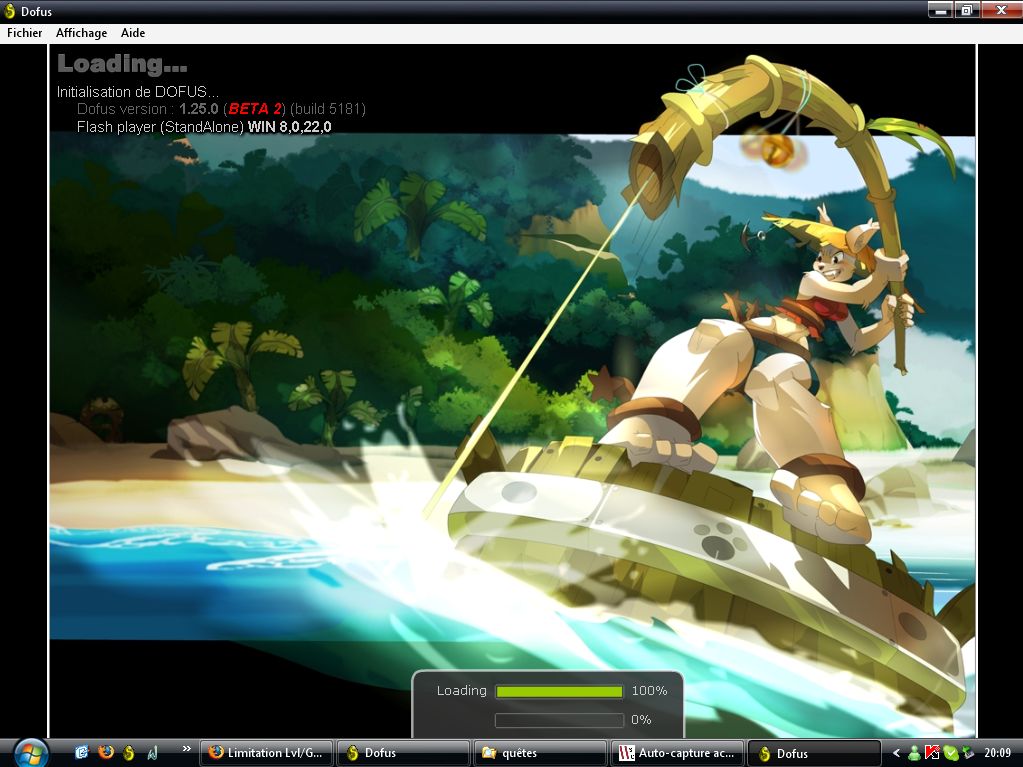Image resolution: width=1023 pixels, height=767 pixels.
Task: Restore down the Dofus window
Action: 966,10
